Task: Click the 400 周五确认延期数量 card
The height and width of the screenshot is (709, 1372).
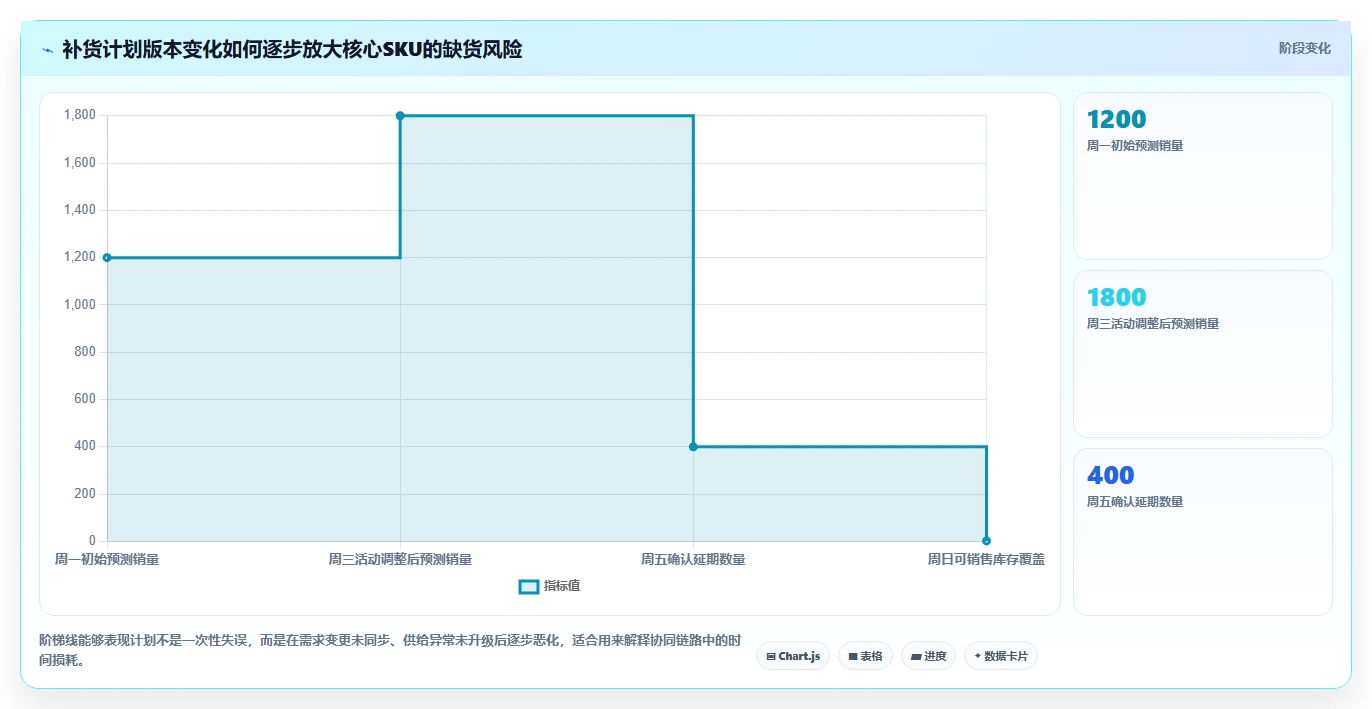Action: 1202,532
